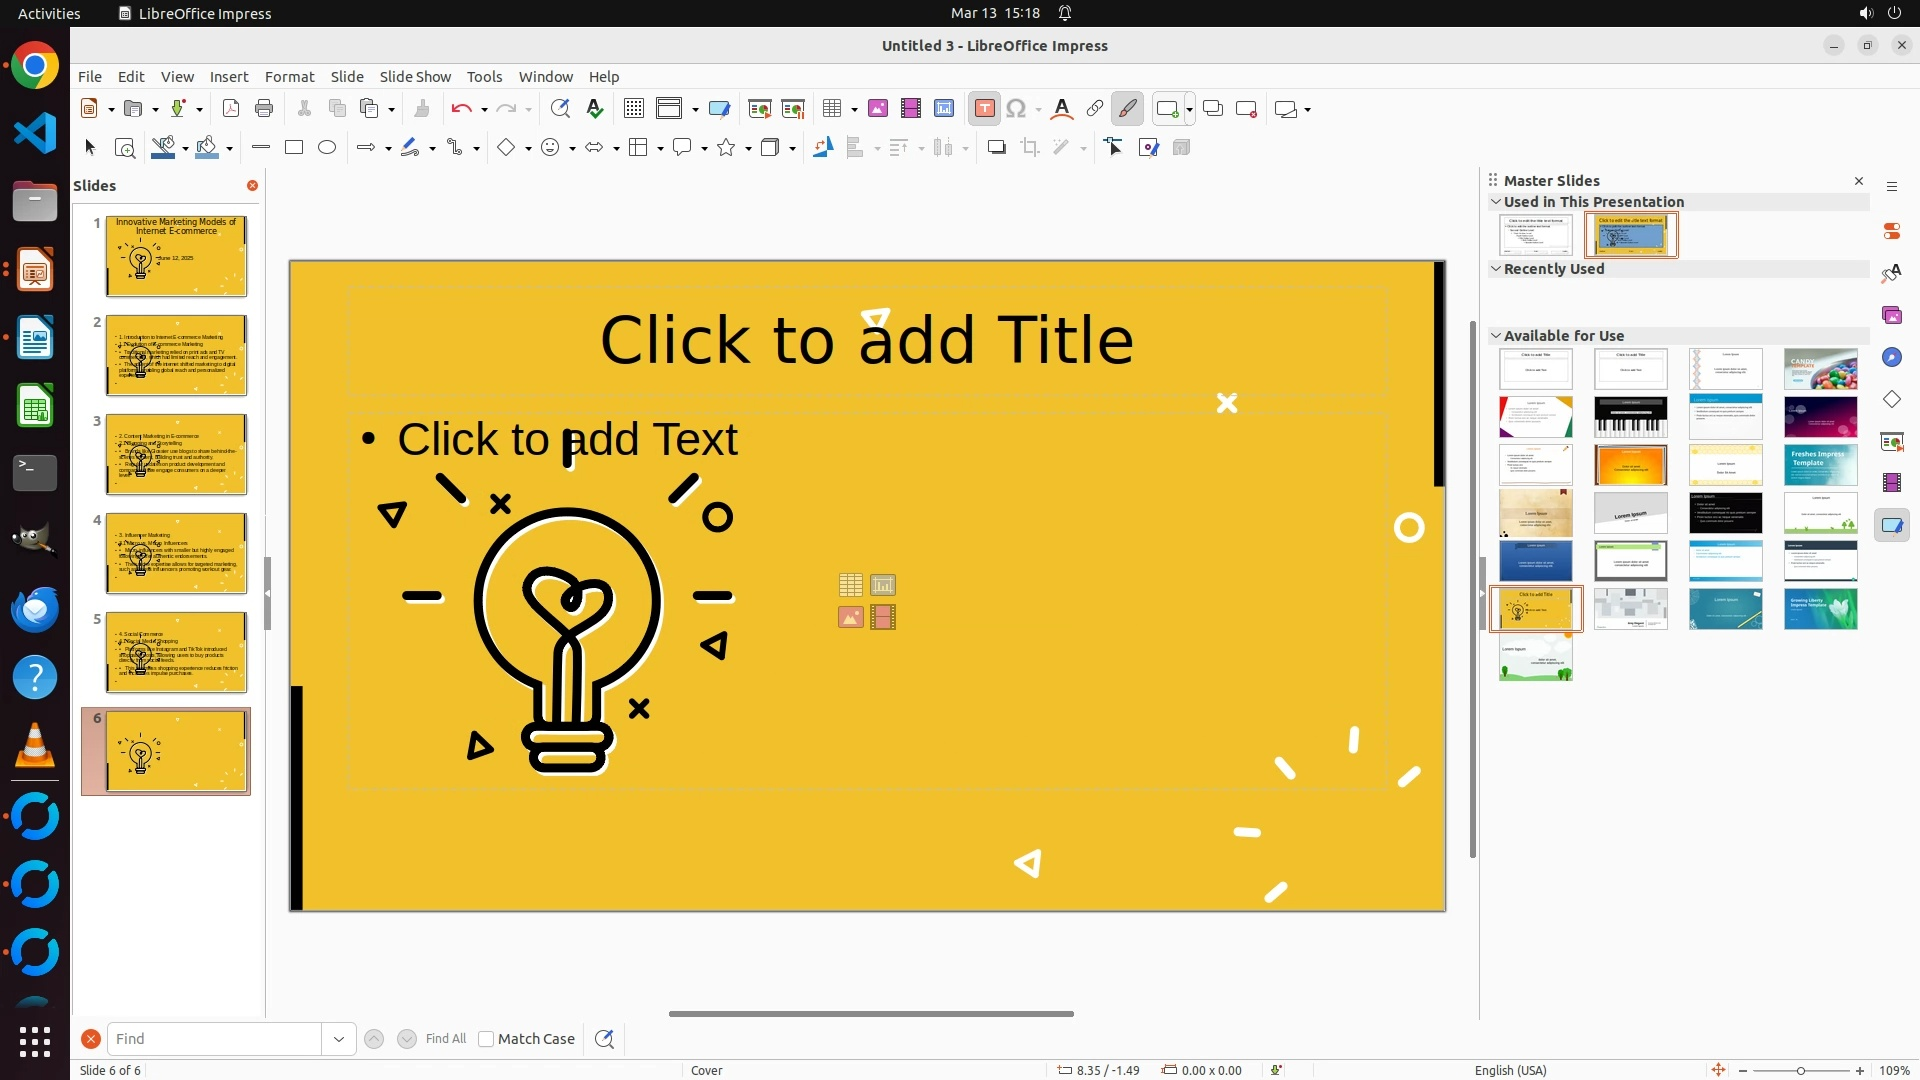Click the zoom slider handle
The width and height of the screenshot is (1920, 1080).
[x=1800, y=1070]
